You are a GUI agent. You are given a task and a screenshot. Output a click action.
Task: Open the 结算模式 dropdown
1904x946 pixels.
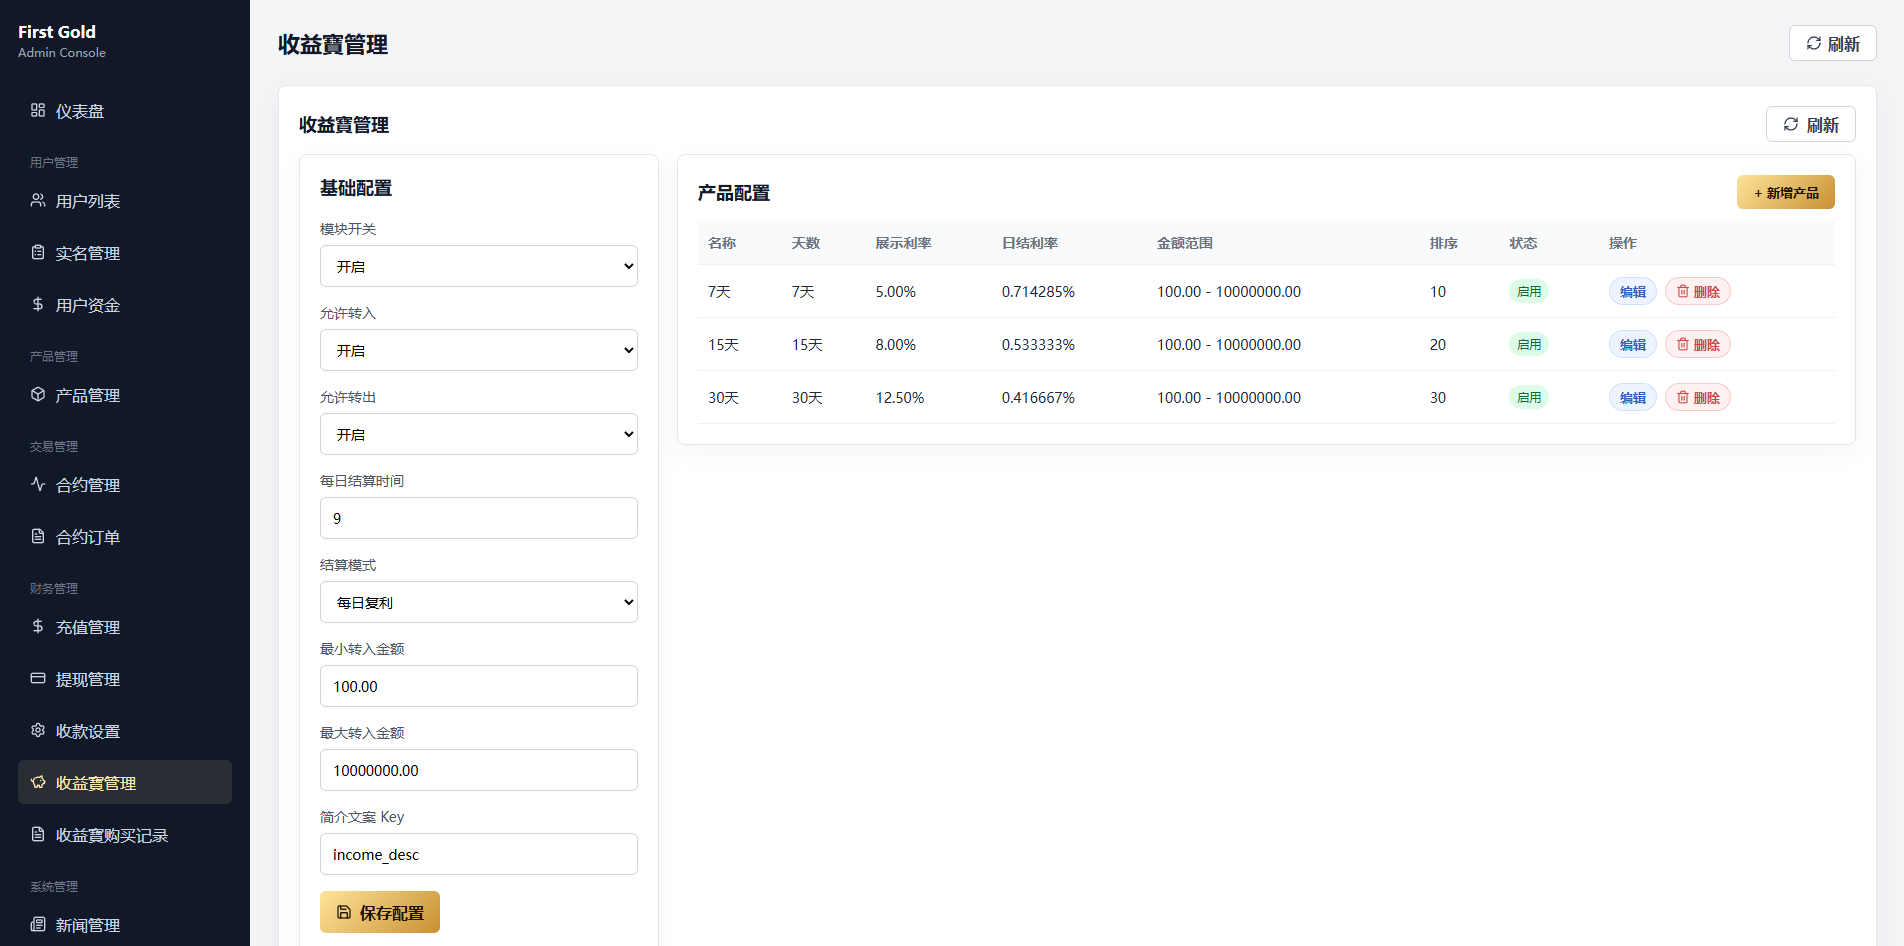pos(479,602)
